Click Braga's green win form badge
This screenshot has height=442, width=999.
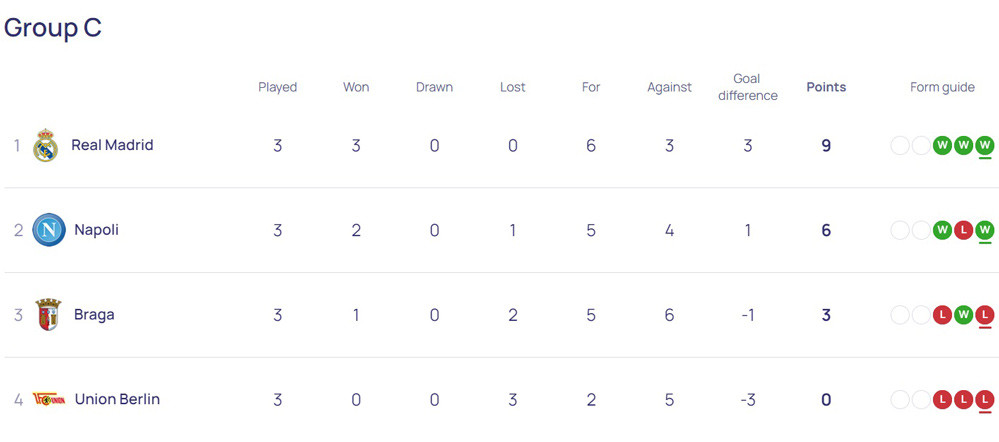click(963, 316)
